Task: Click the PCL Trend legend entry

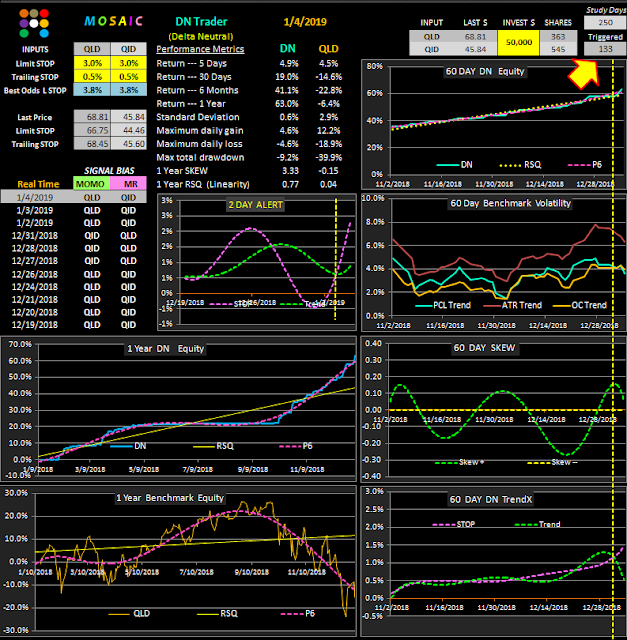Action: [443, 305]
